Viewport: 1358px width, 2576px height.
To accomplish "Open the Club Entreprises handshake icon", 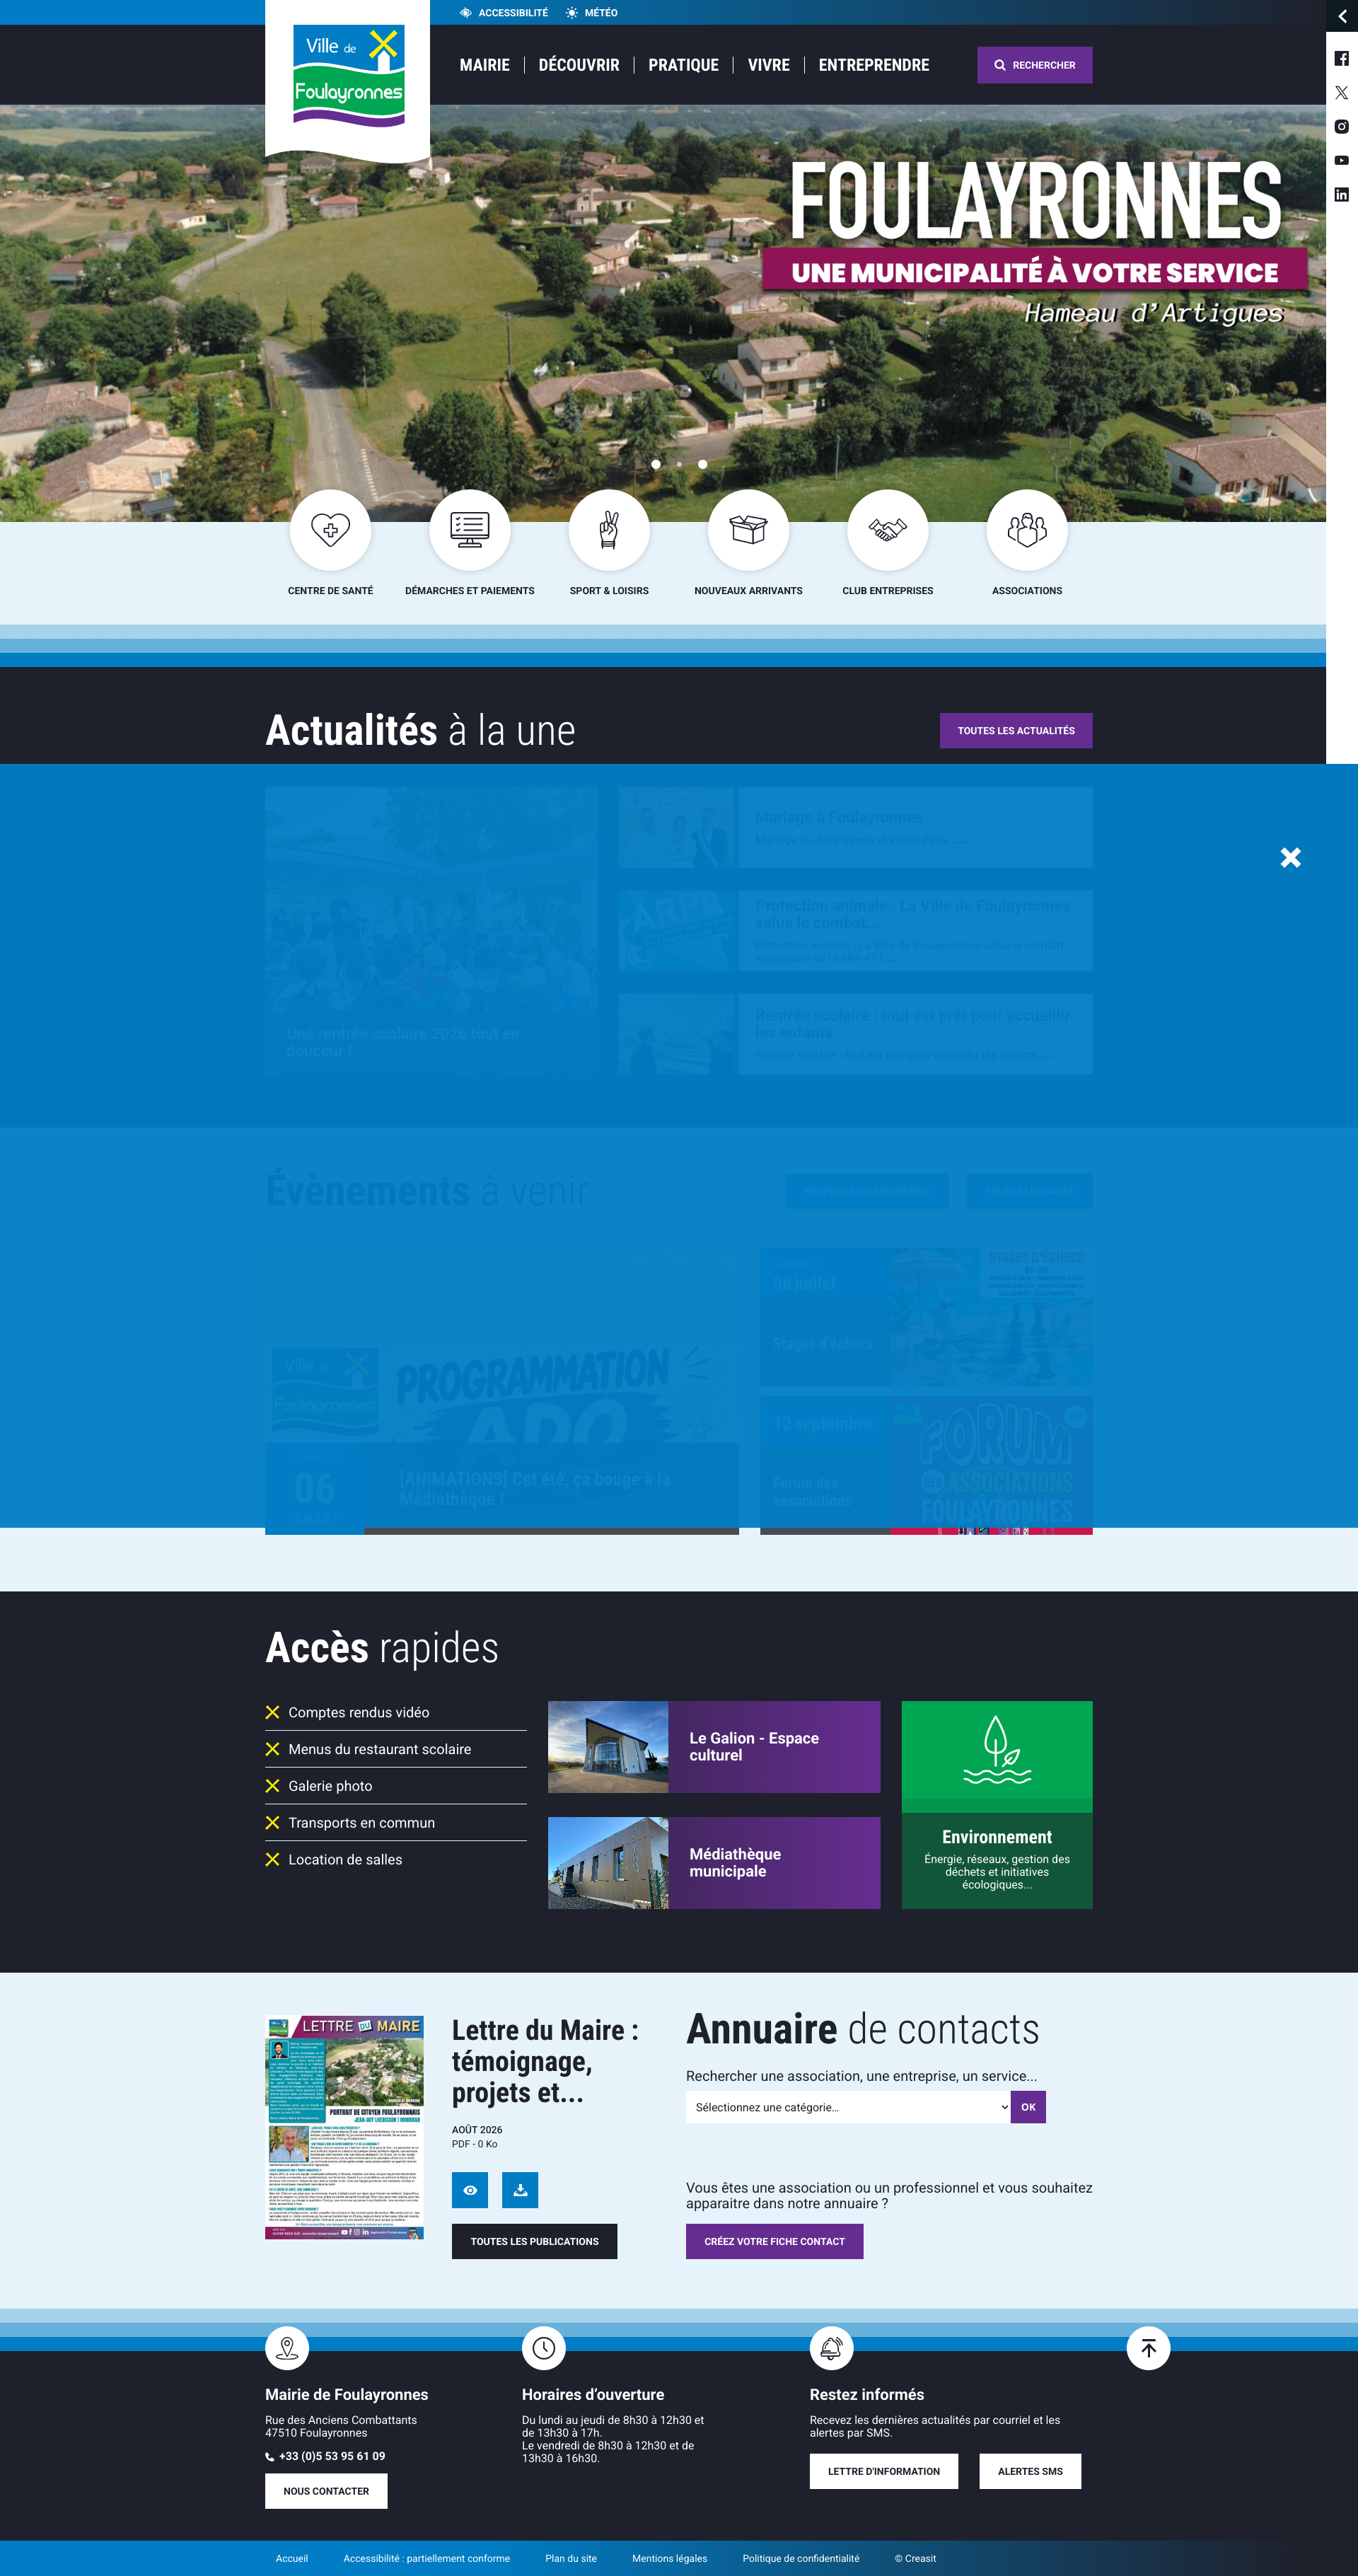I will pos(888,530).
